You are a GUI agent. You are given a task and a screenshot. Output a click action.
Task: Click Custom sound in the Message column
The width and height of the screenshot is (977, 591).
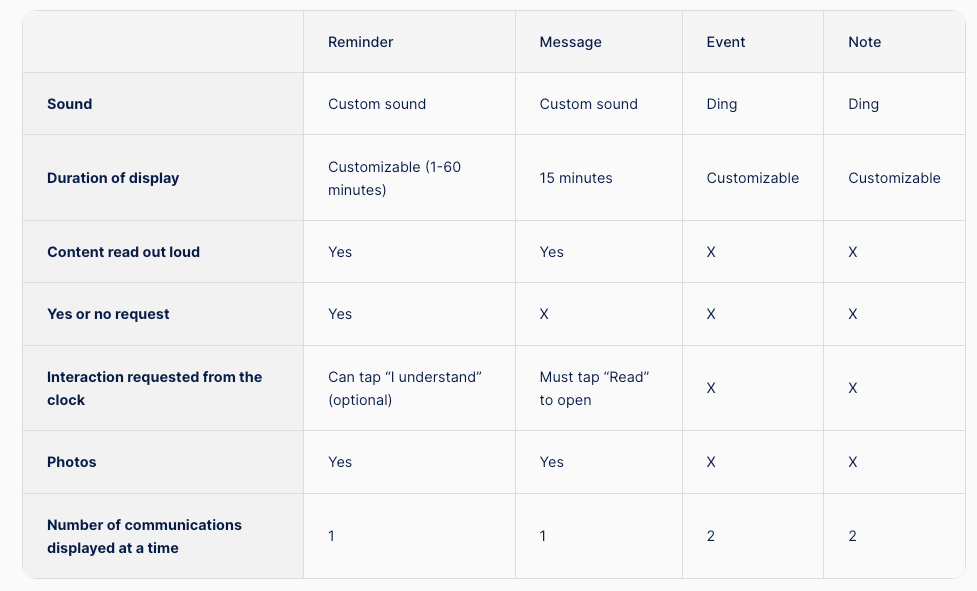click(x=588, y=104)
